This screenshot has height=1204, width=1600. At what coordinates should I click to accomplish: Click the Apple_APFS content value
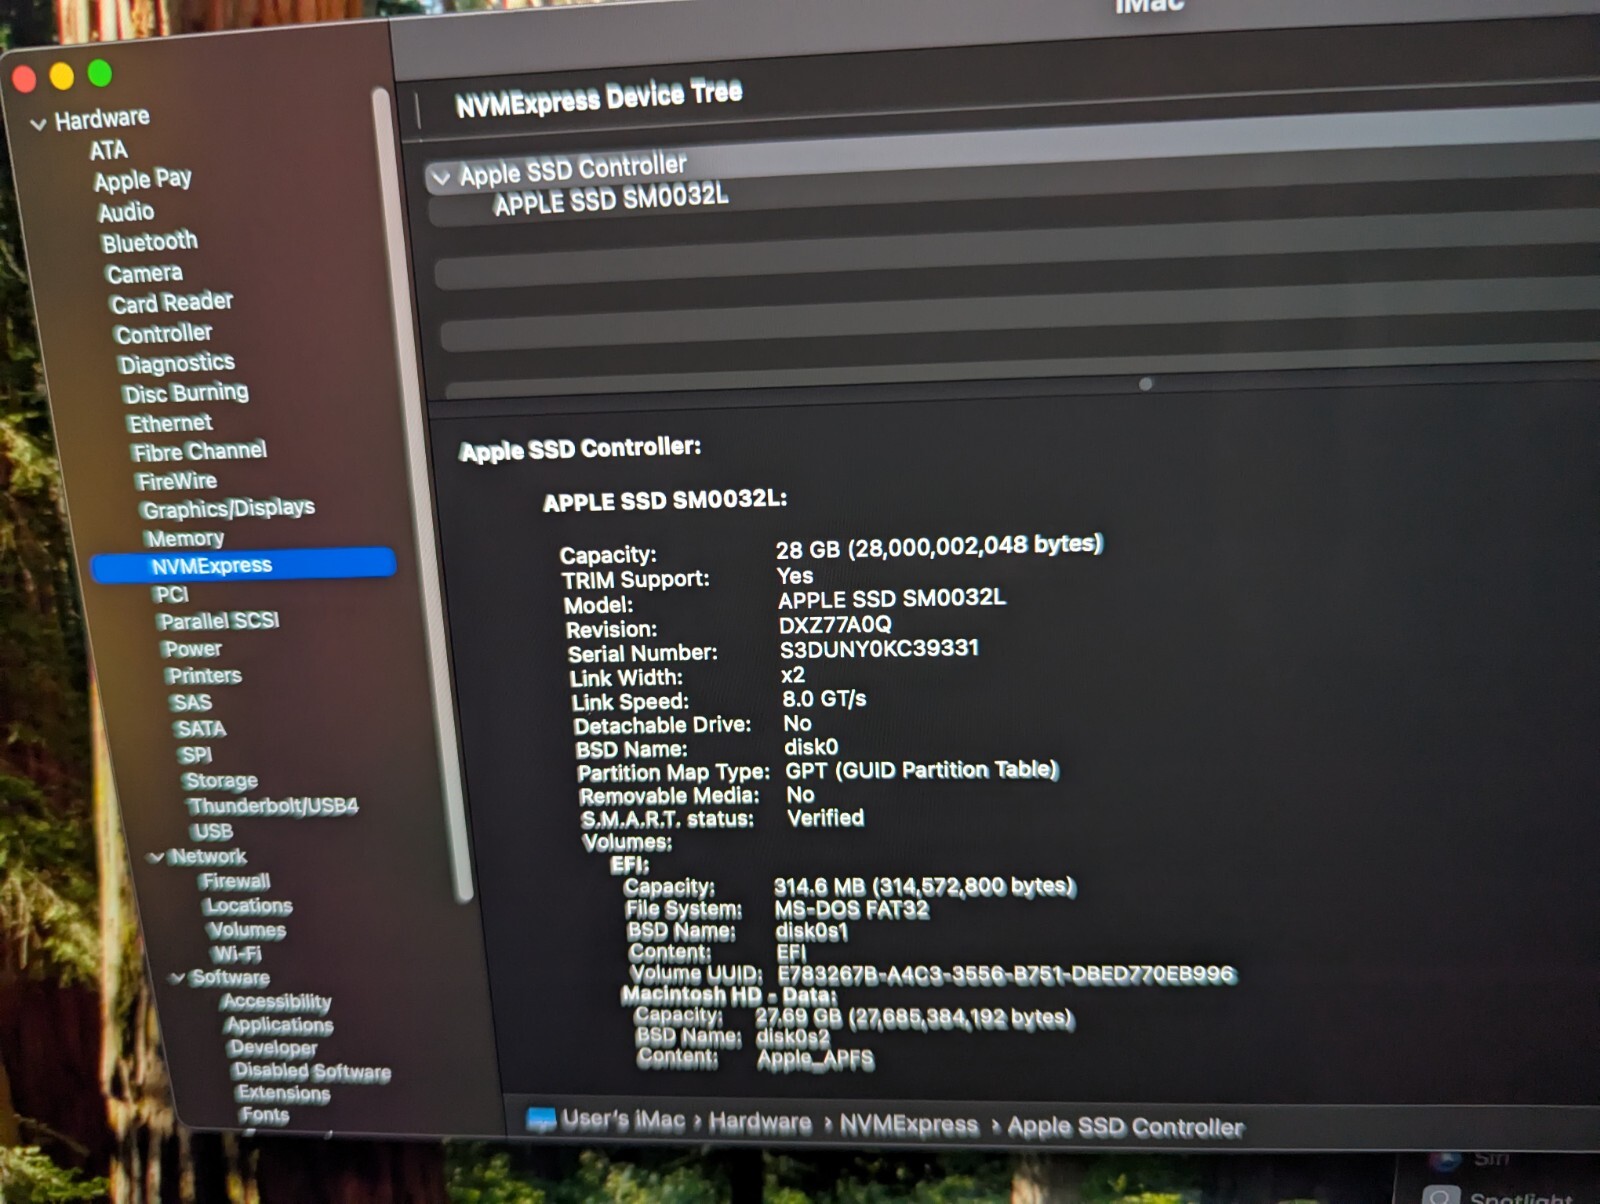pos(815,1060)
